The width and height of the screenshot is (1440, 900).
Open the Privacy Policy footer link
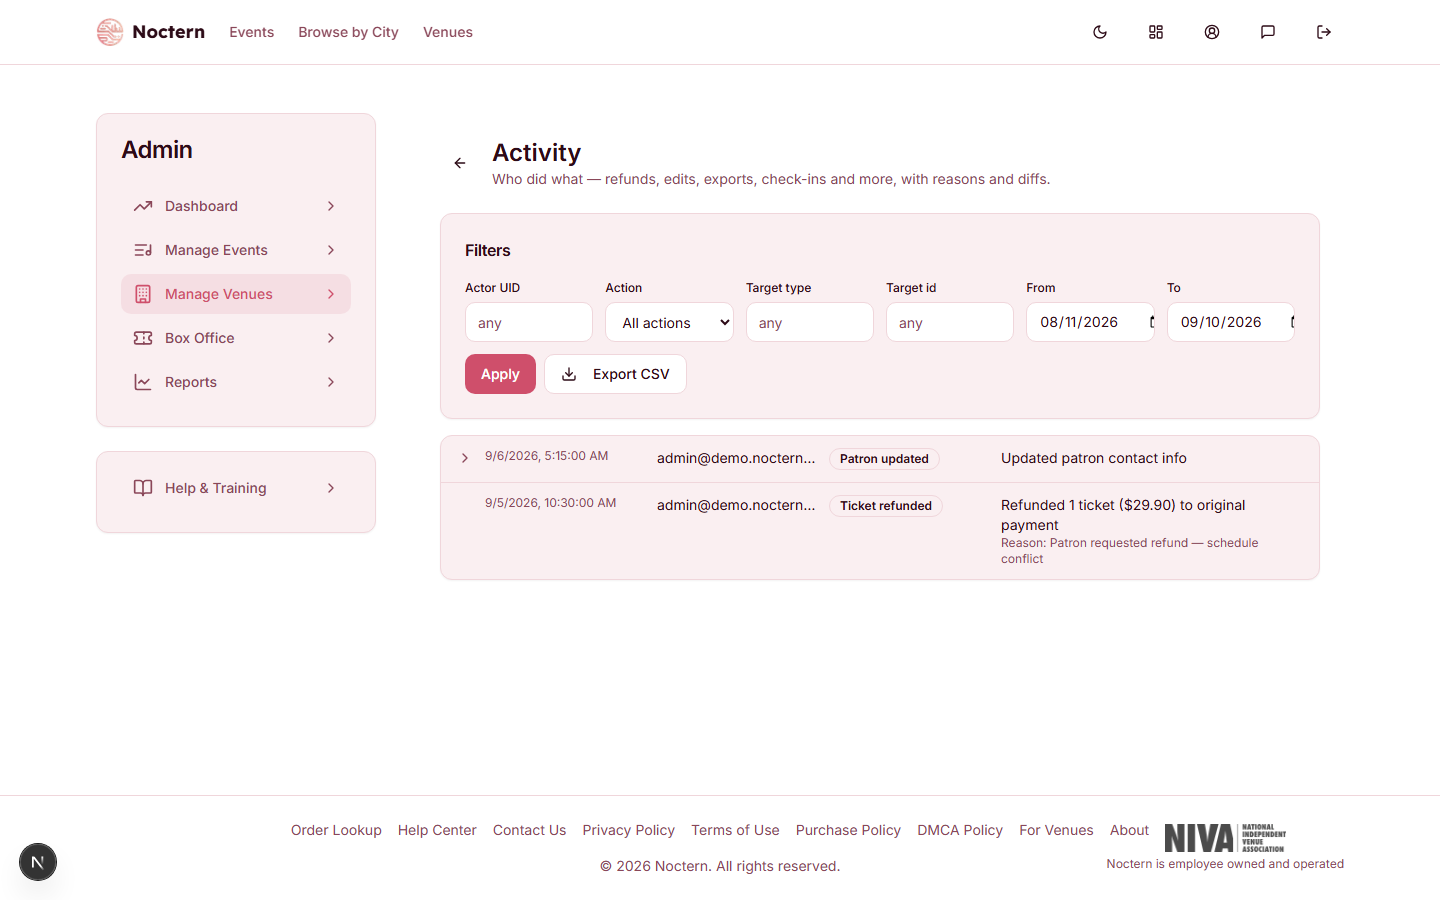coord(628,830)
